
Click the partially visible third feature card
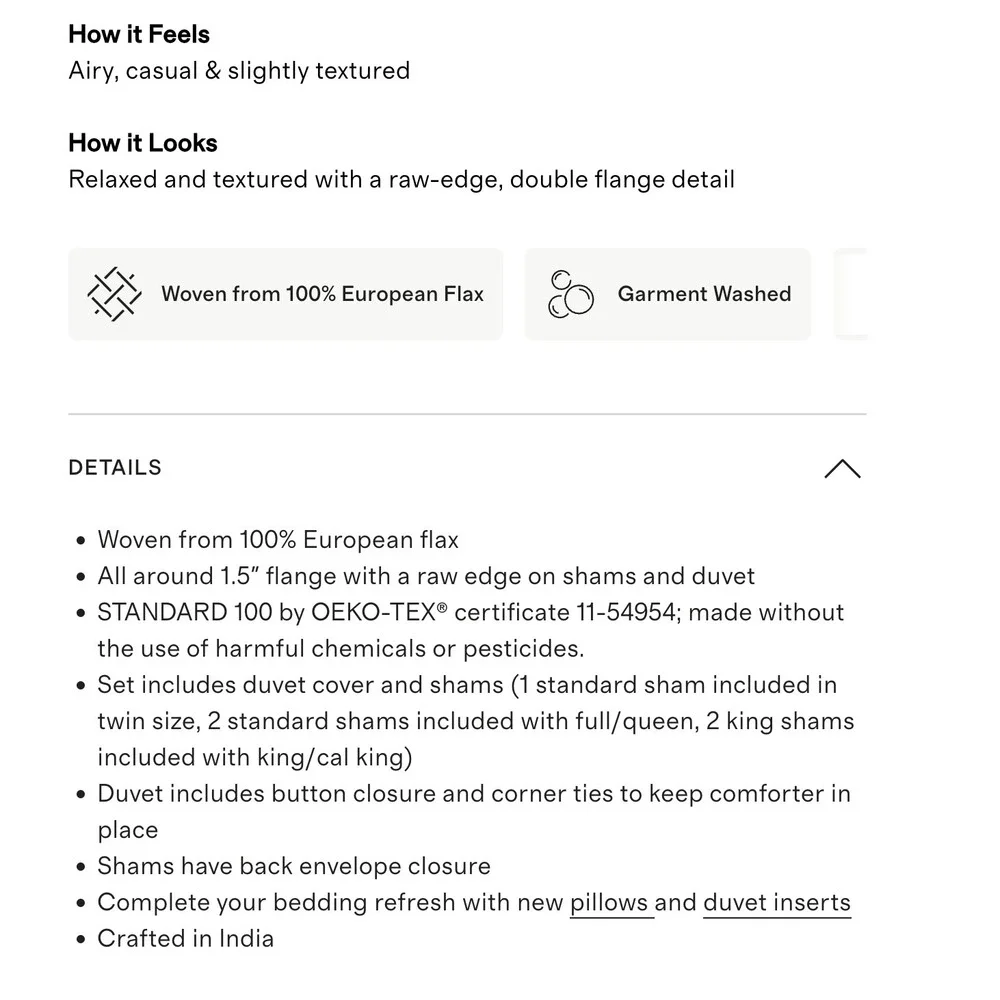851,294
